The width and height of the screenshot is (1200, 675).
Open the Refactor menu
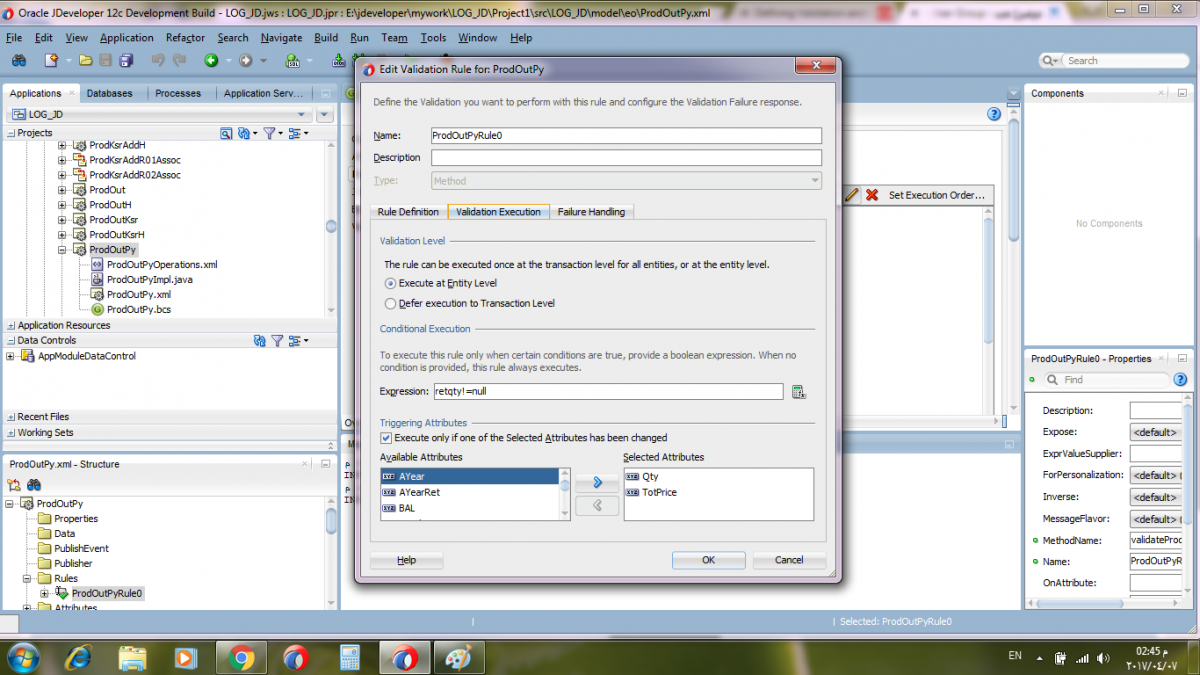(x=185, y=38)
